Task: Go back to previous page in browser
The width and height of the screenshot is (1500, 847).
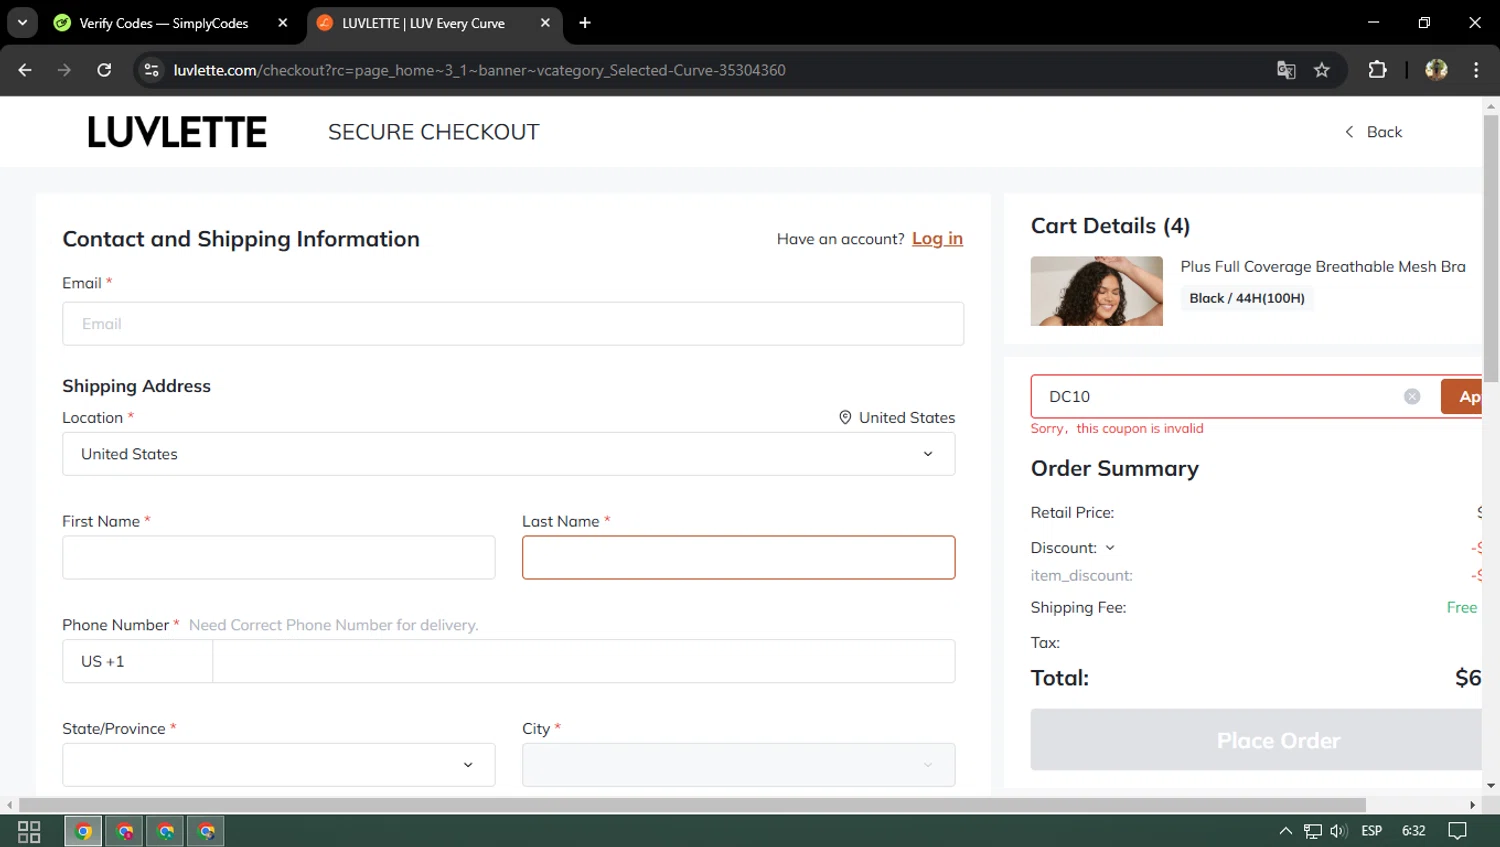Action: point(25,70)
